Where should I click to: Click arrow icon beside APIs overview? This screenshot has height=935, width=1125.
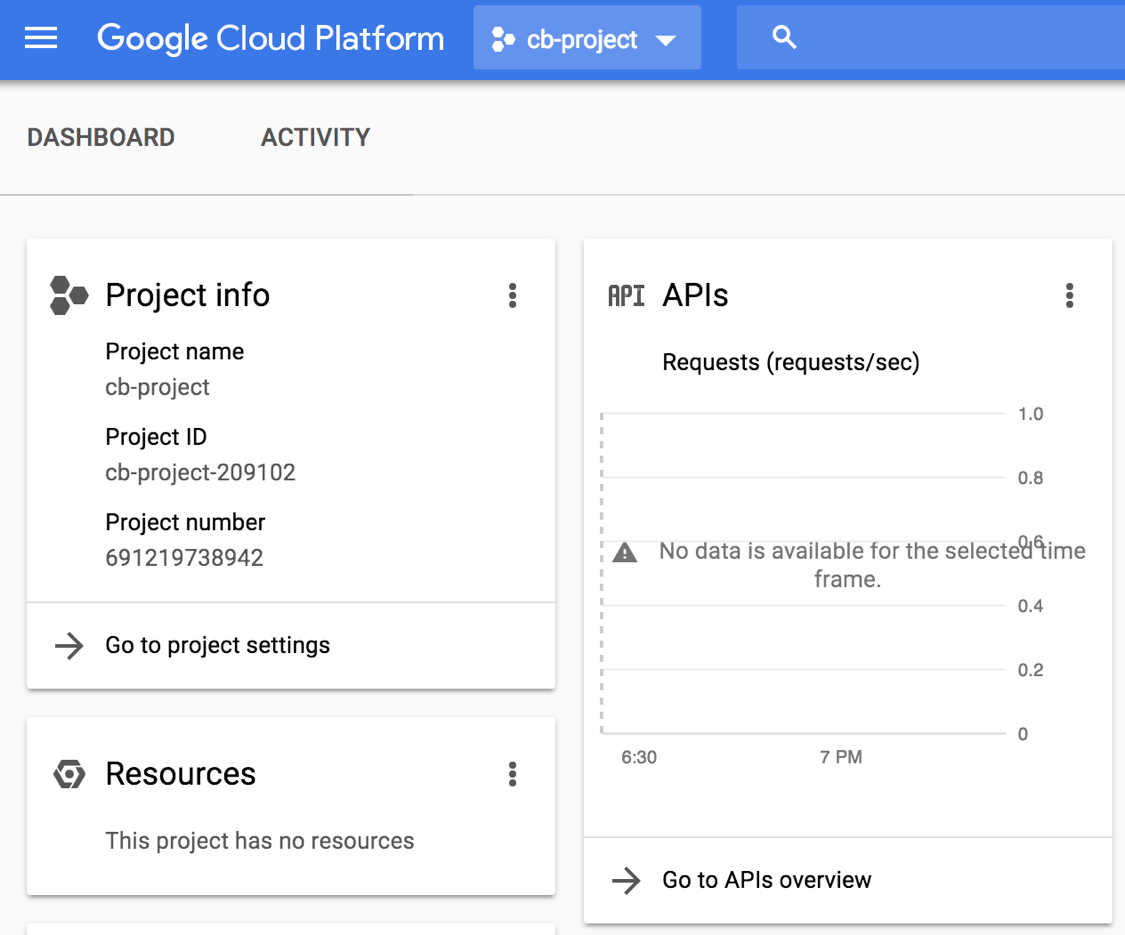626,880
